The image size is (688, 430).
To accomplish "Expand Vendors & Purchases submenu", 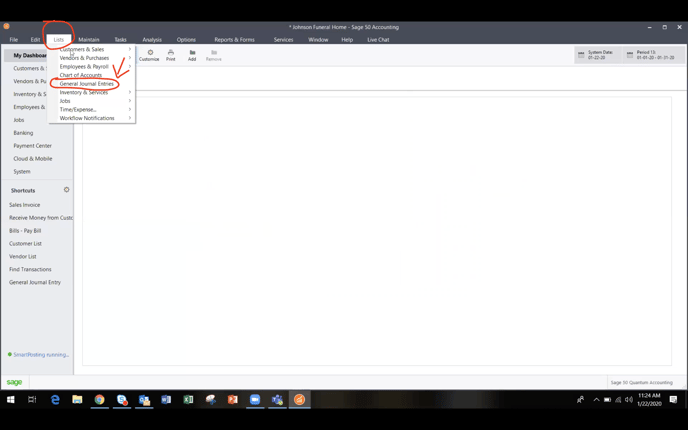I will click(x=92, y=58).
